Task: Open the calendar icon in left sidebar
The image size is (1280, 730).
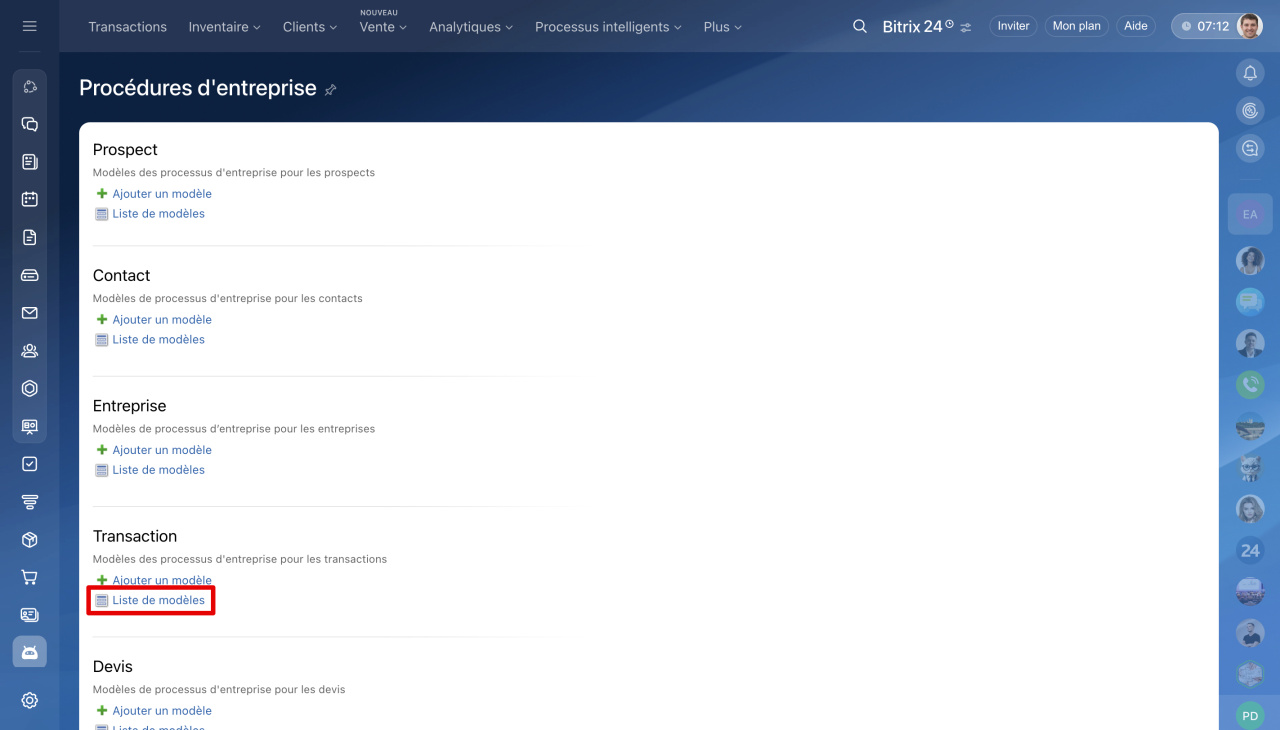Action: click(30, 199)
